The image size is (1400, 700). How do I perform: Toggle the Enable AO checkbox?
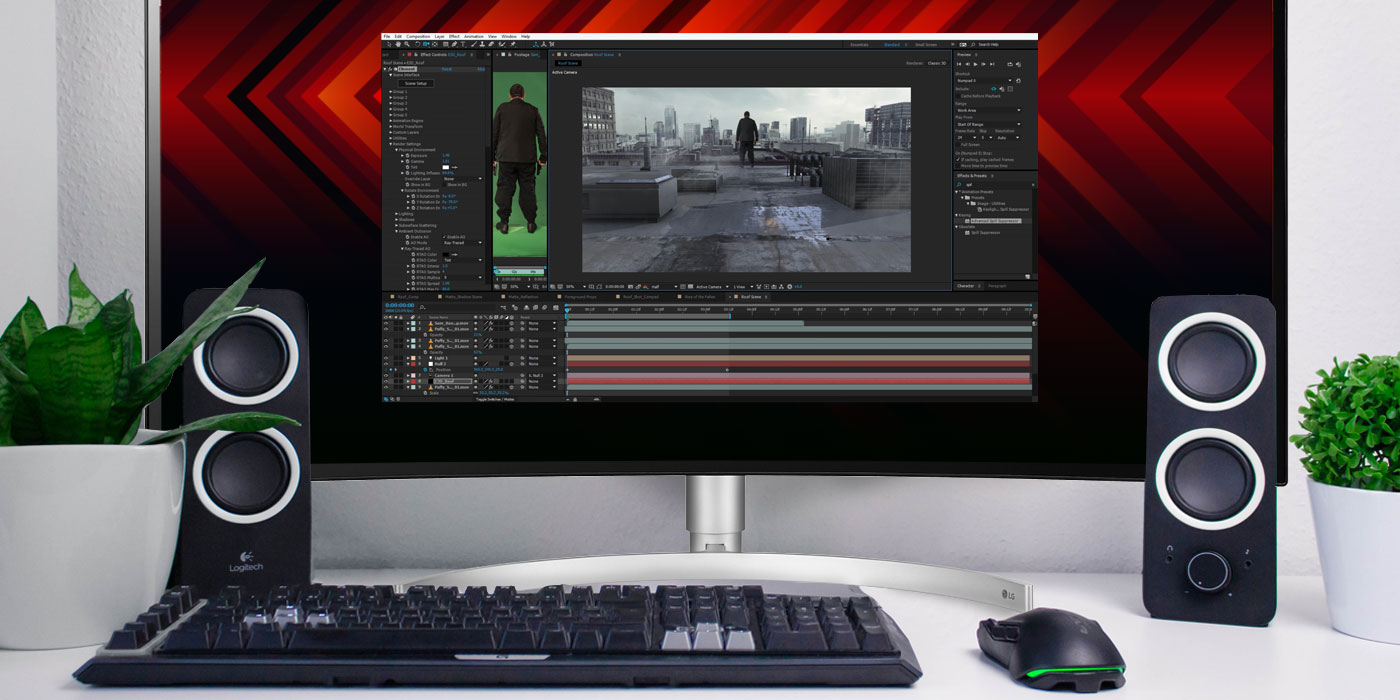coord(445,237)
